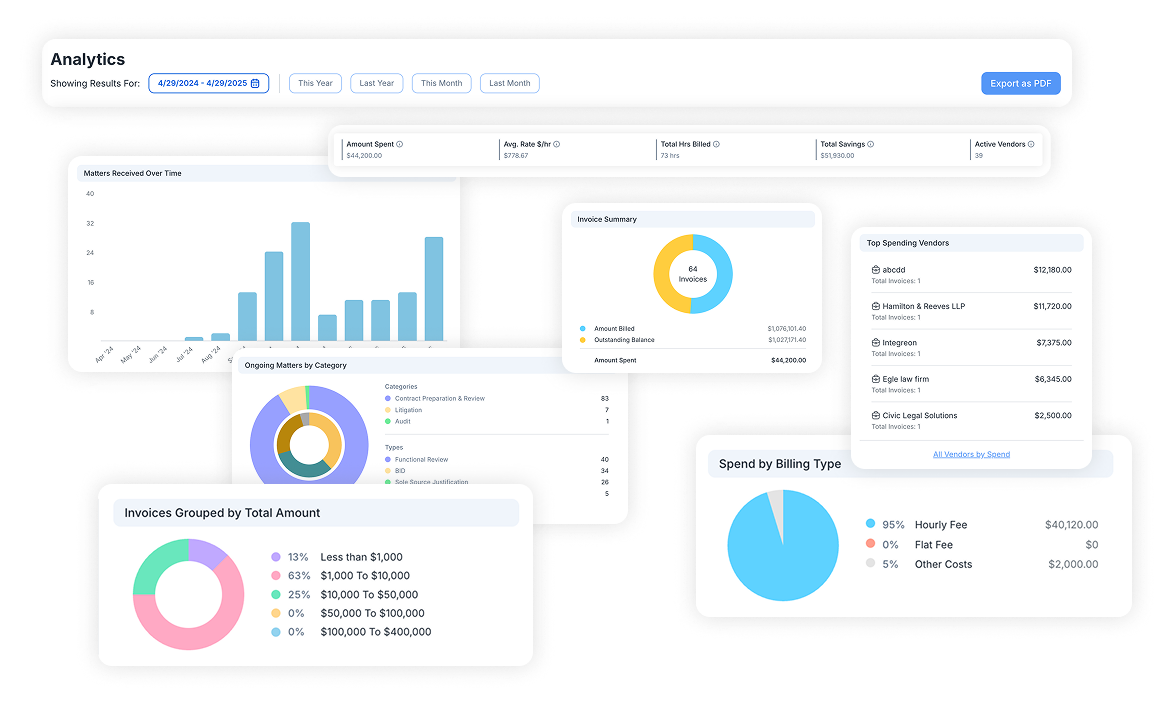Viewport: 1165px width, 705px height.
Task: Click the Other Costs gray legend dot
Action: 870,563
